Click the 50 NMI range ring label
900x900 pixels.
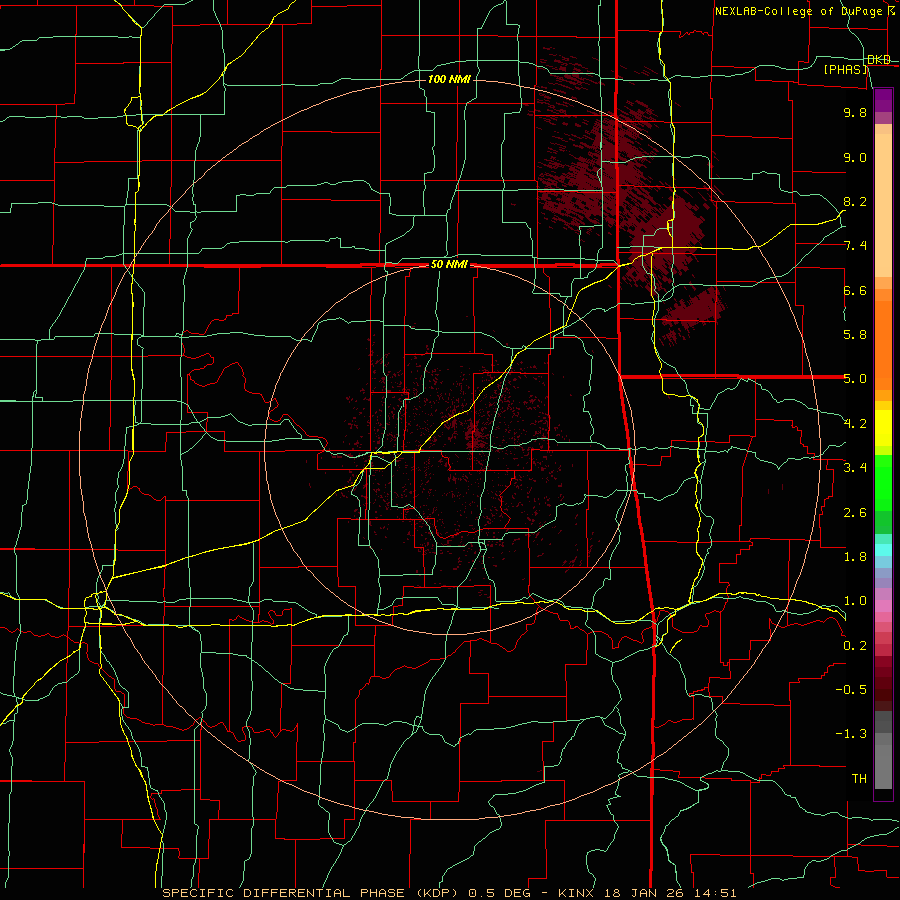coord(449,265)
